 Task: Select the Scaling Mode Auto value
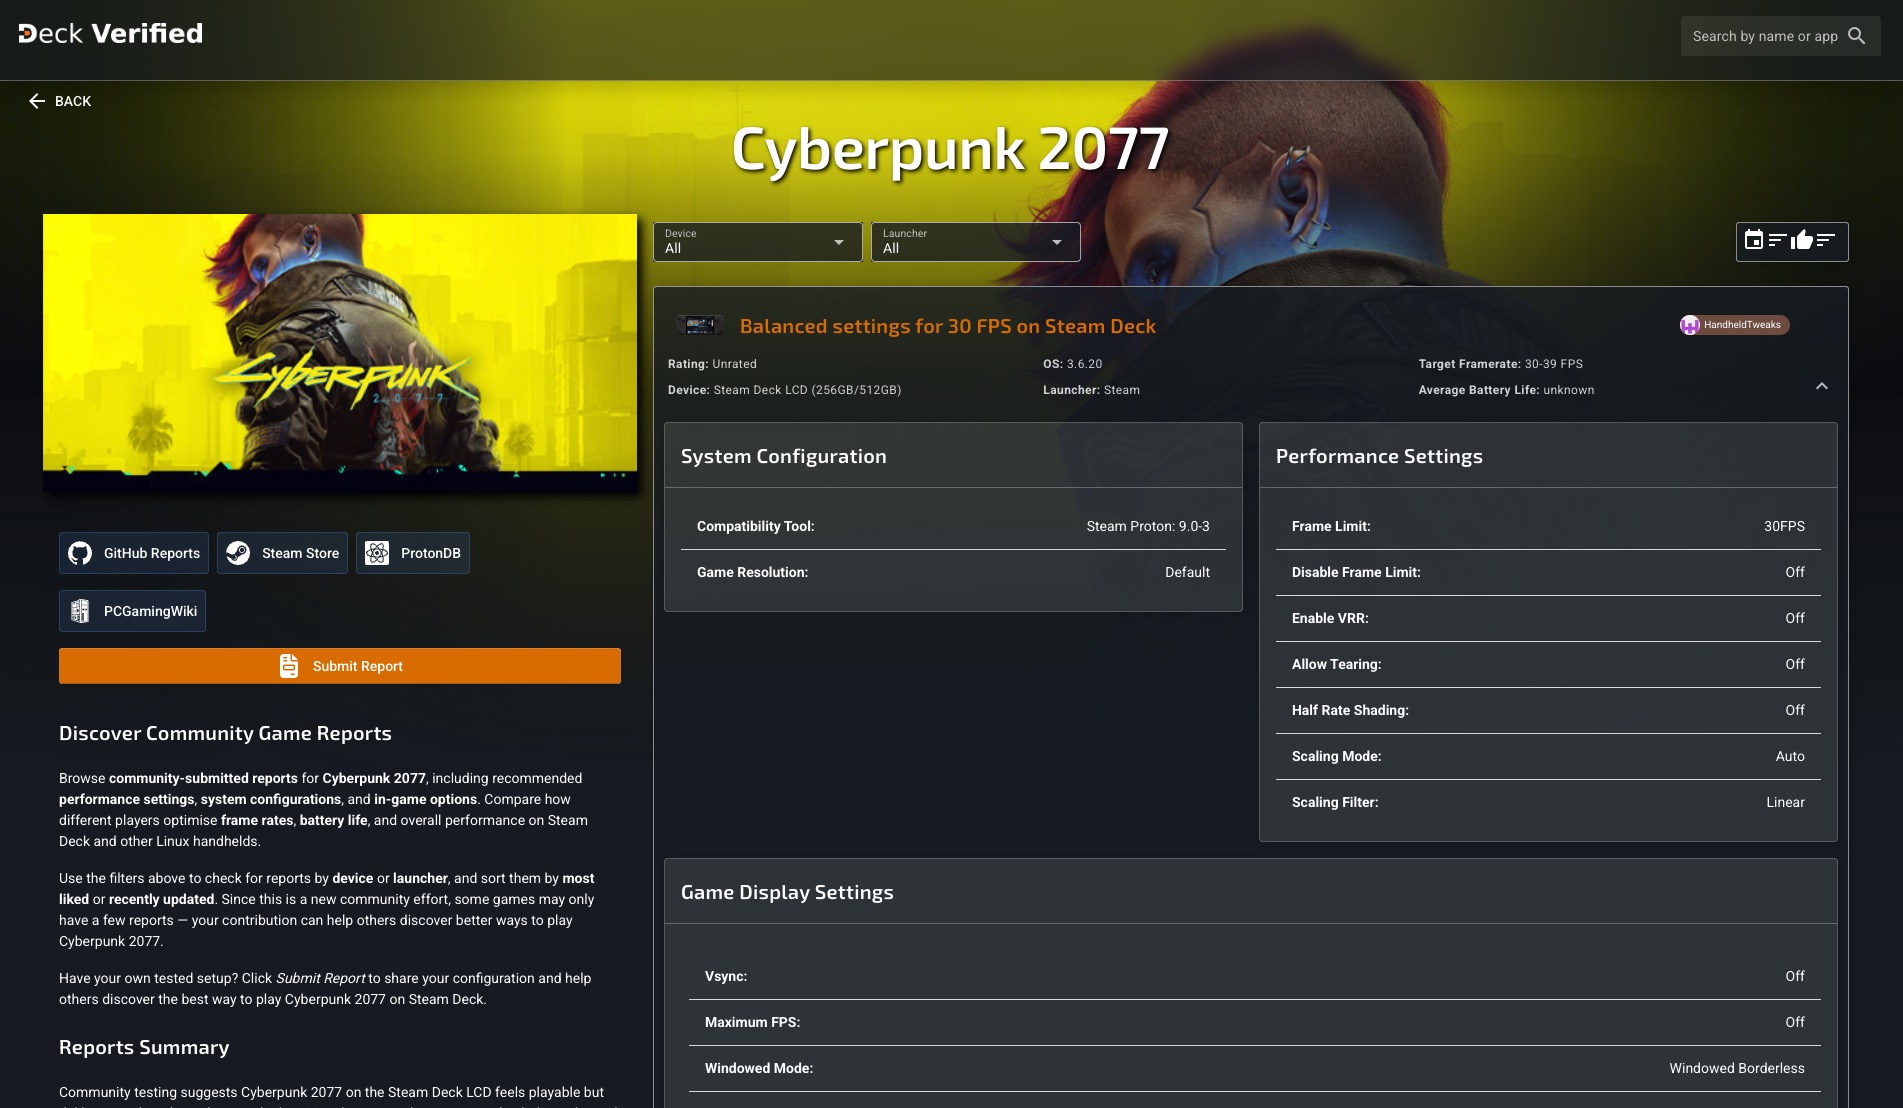pyautogui.click(x=1790, y=756)
